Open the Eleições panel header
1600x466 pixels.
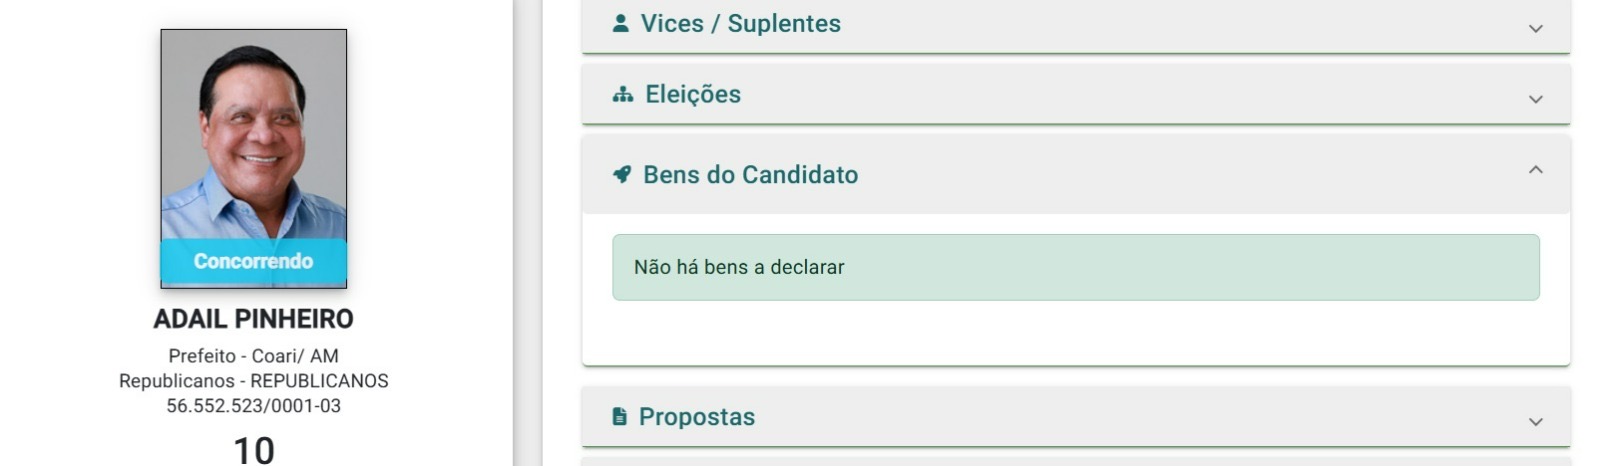point(1076,95)
